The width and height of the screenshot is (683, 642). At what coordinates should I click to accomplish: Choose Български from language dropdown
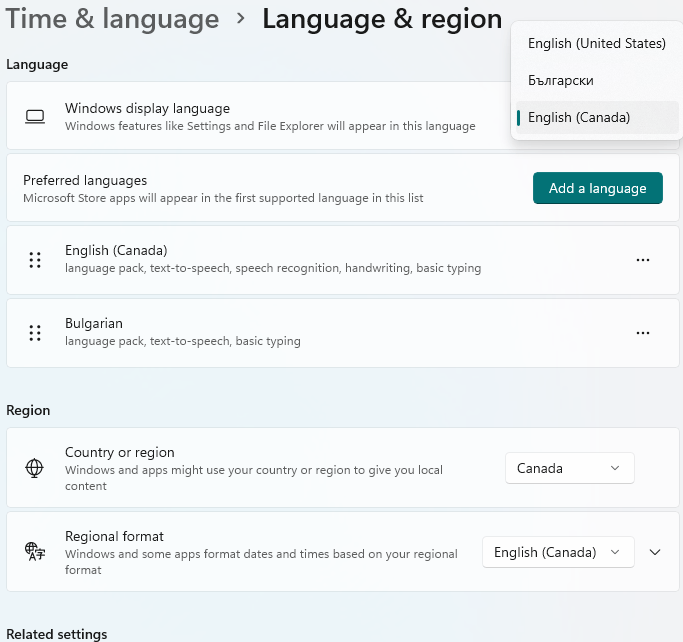[x=597, y=81]
